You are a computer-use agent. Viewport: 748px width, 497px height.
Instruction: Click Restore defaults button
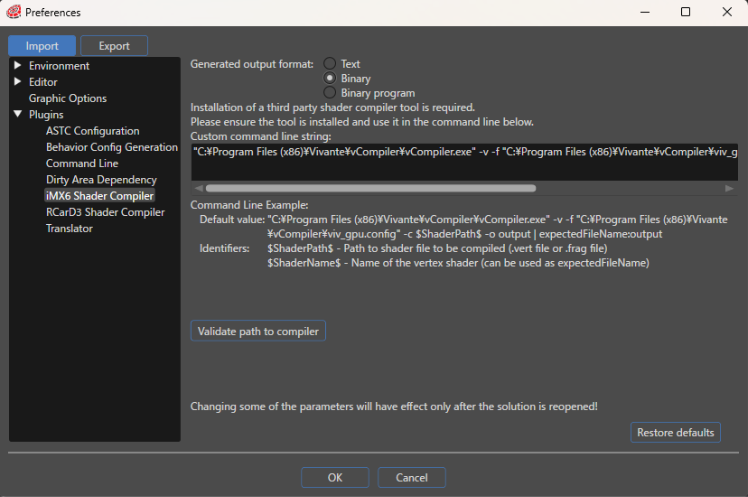pyautogui.click(x=675, y=433)
